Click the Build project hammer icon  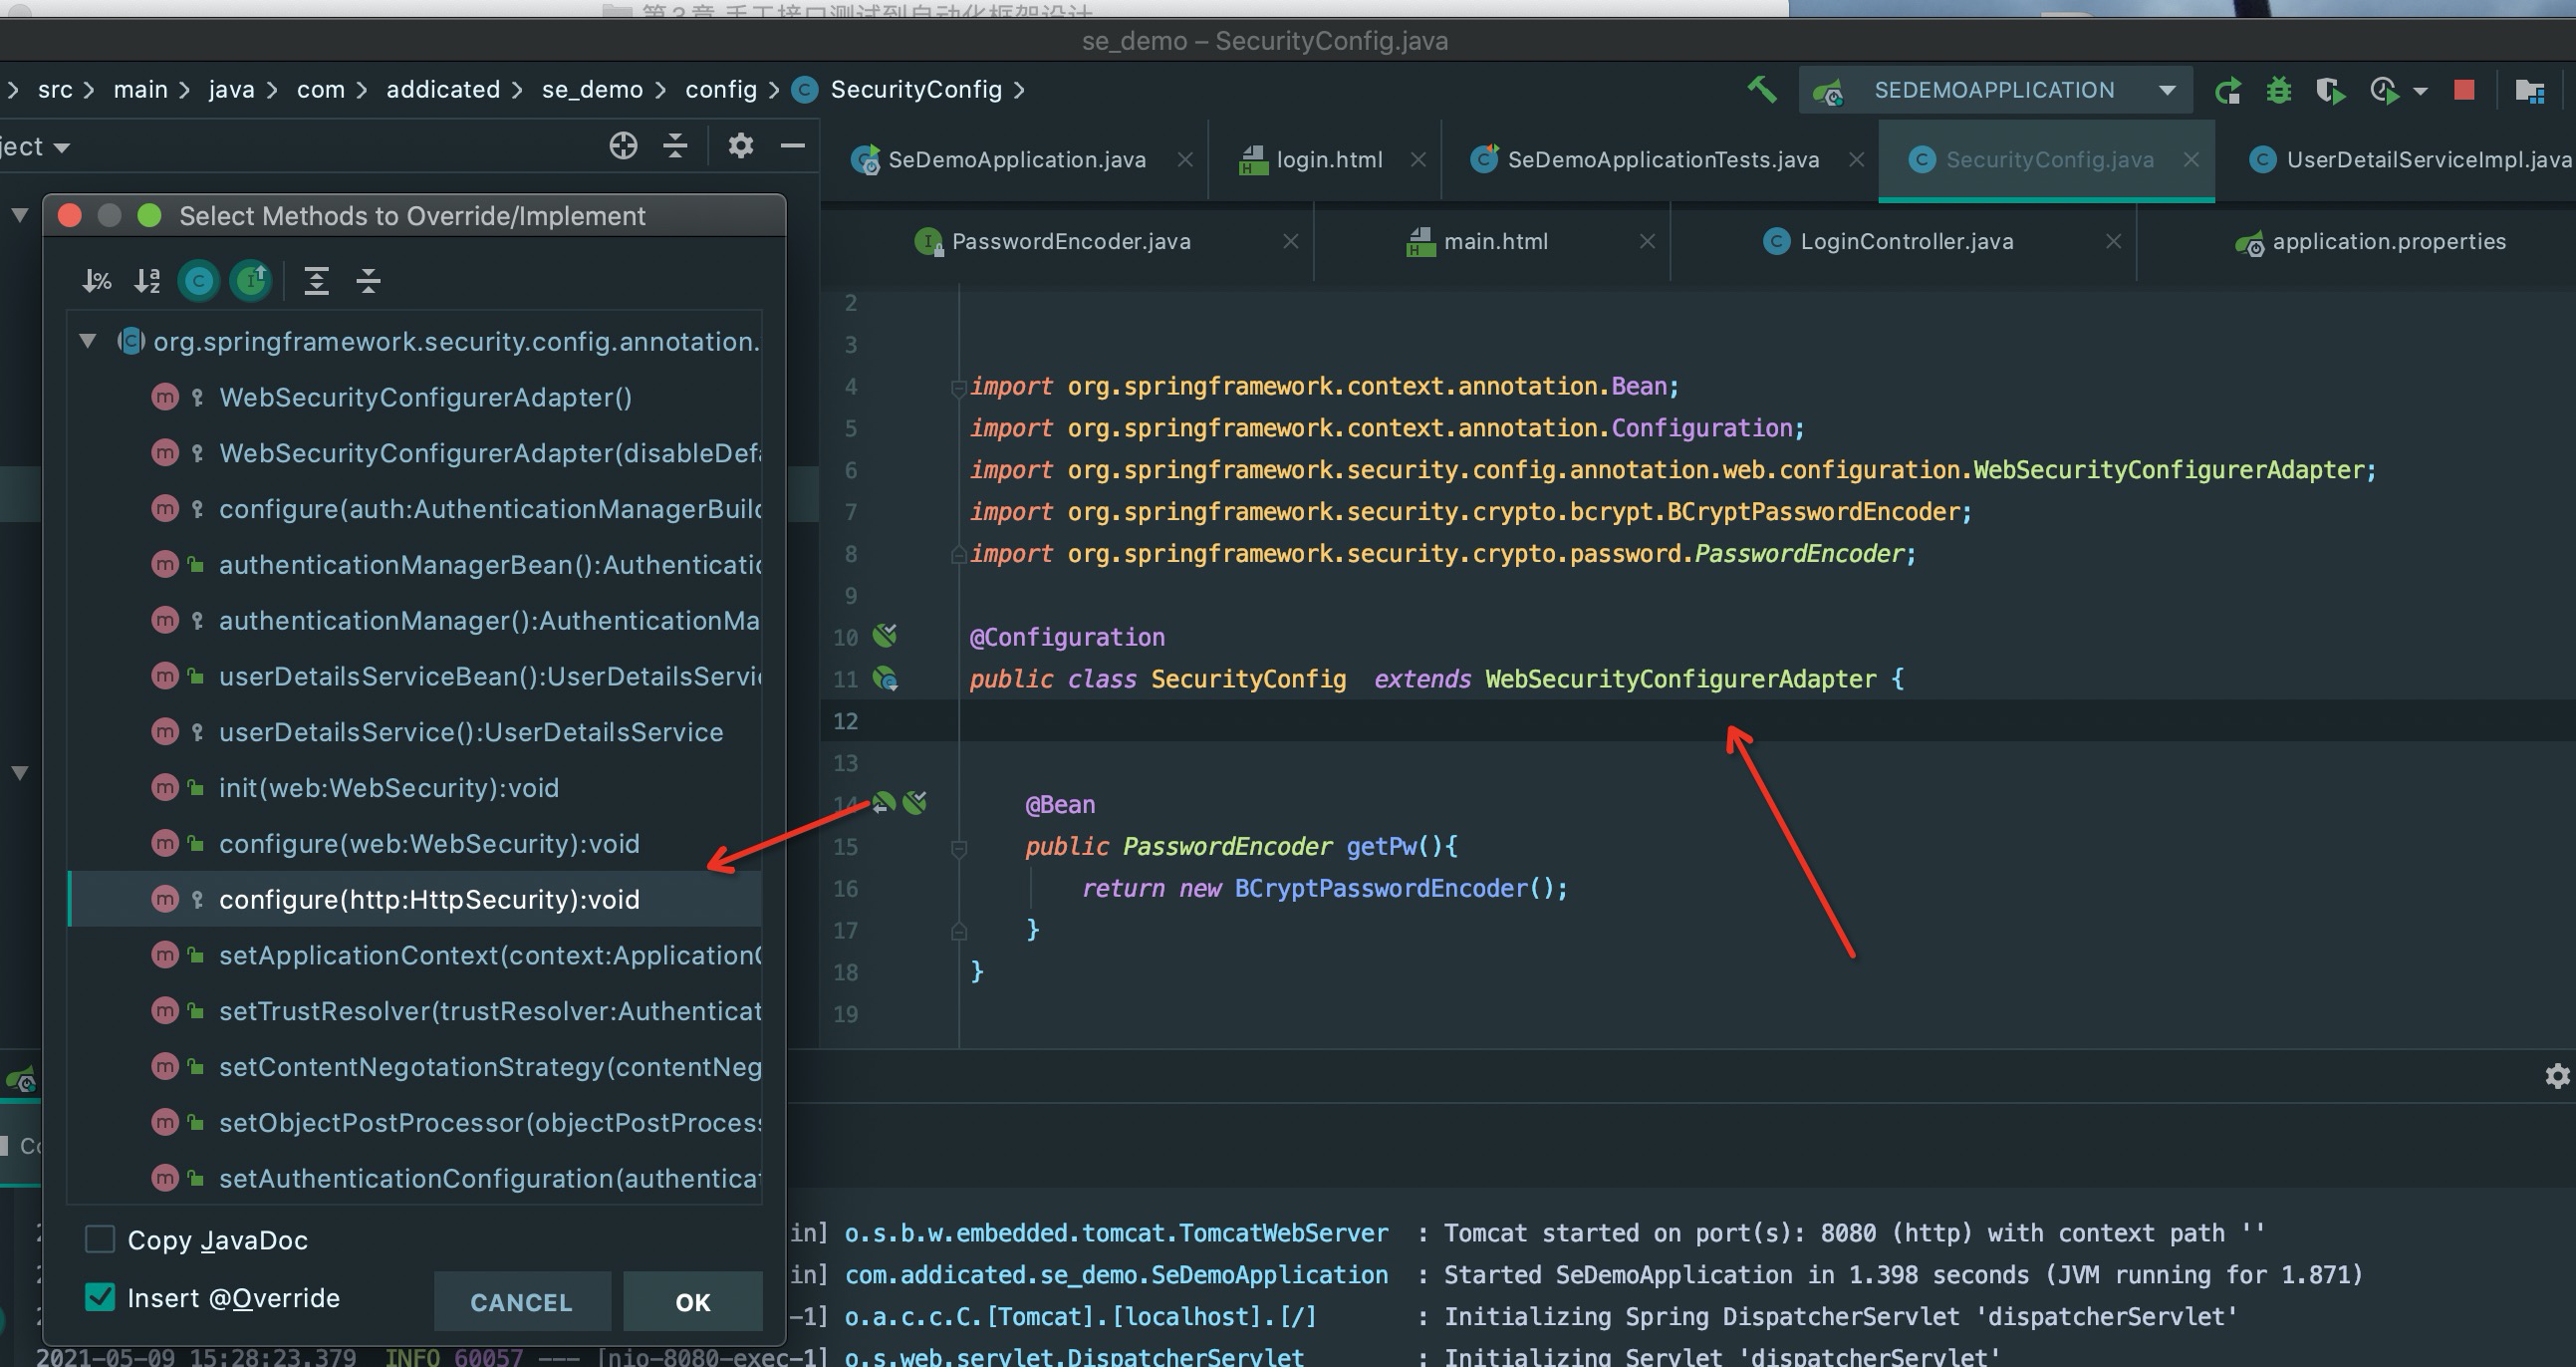[1762, 90]
